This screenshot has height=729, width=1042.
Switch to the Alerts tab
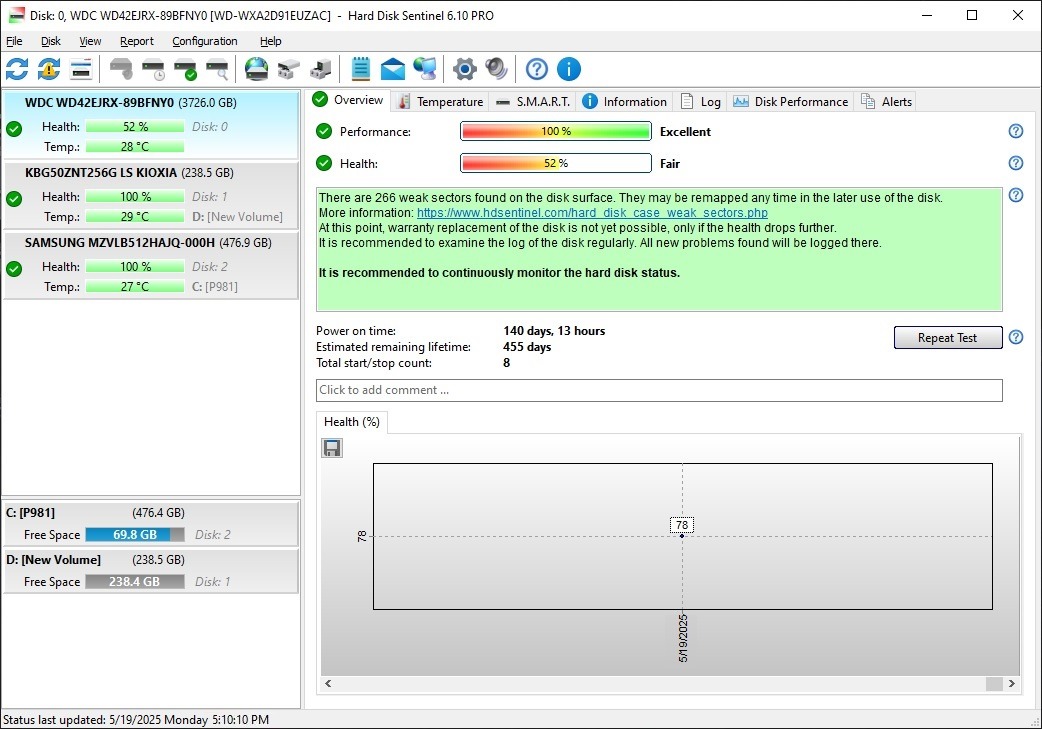click(887, 102)
